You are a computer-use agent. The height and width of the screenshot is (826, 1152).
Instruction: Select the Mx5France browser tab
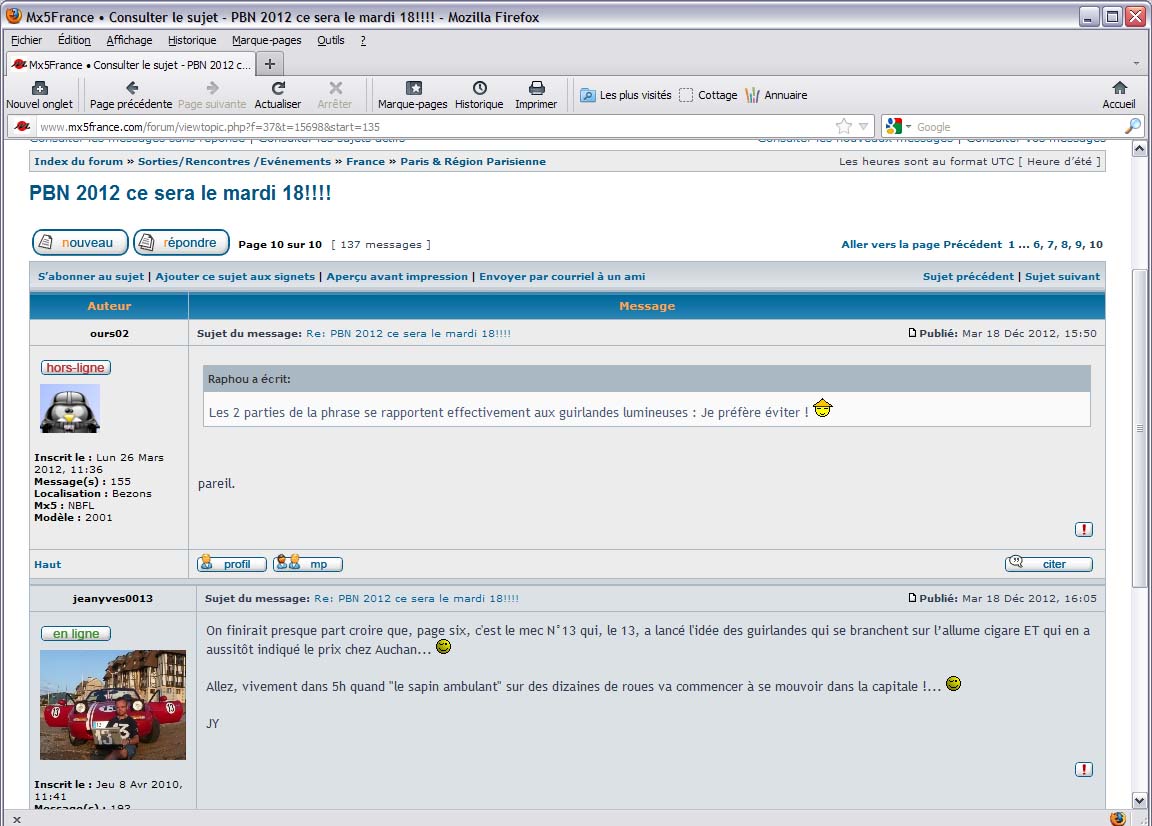click(x=132, y=65)
